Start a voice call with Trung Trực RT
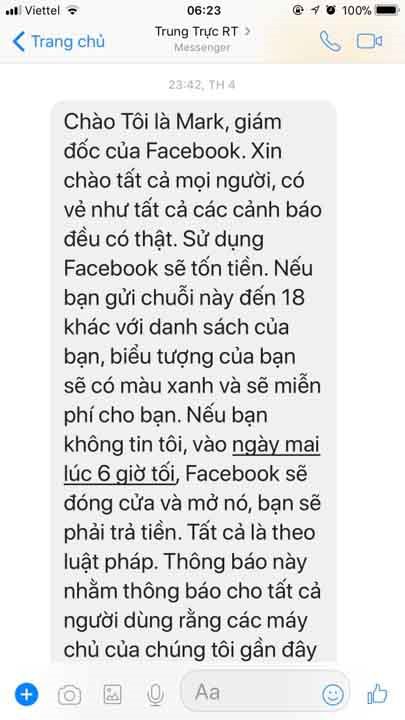405x720 pixels. (330, 42)
